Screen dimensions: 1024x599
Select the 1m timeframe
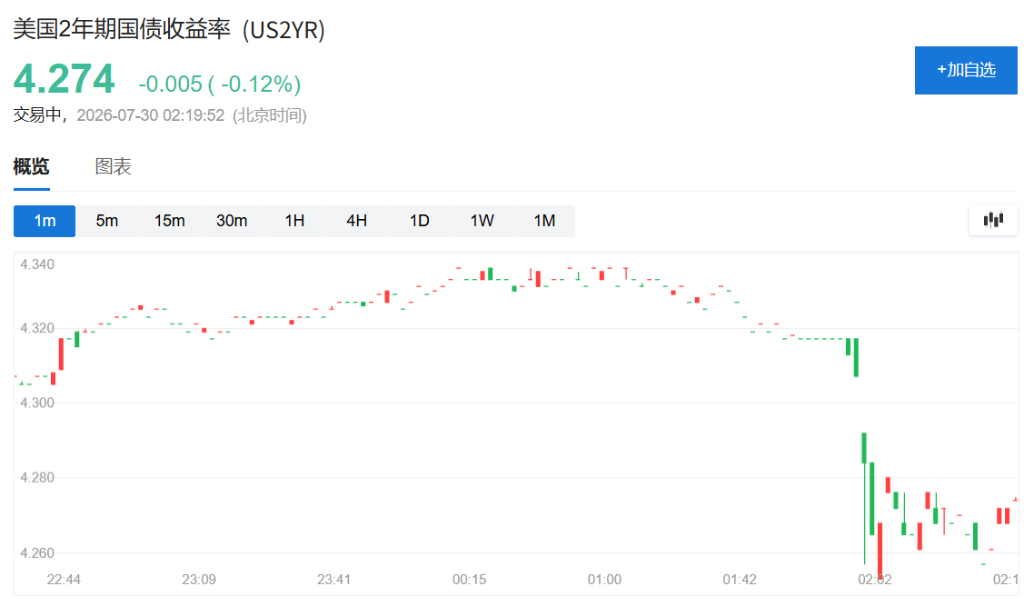[44, 221]
